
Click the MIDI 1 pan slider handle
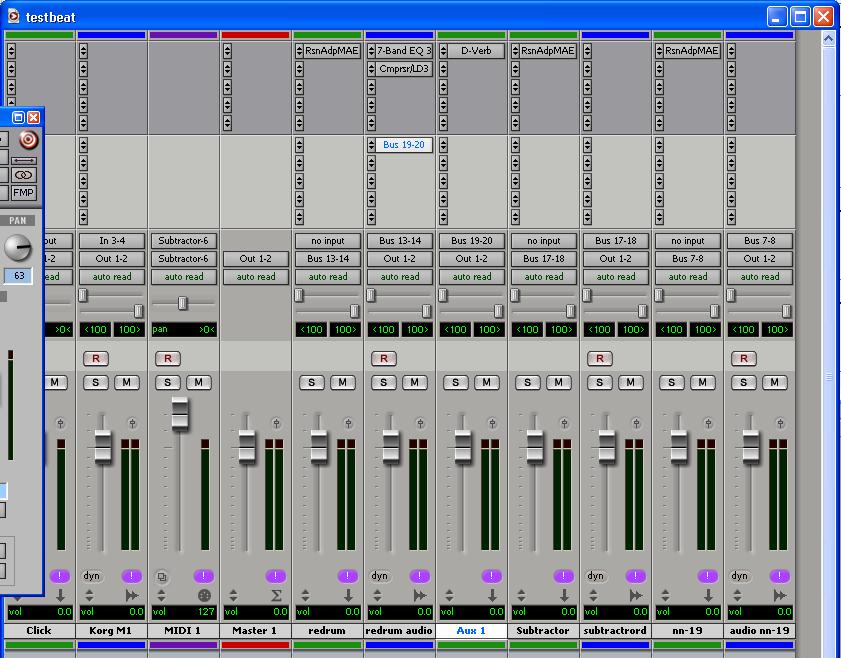coord(182,303)
